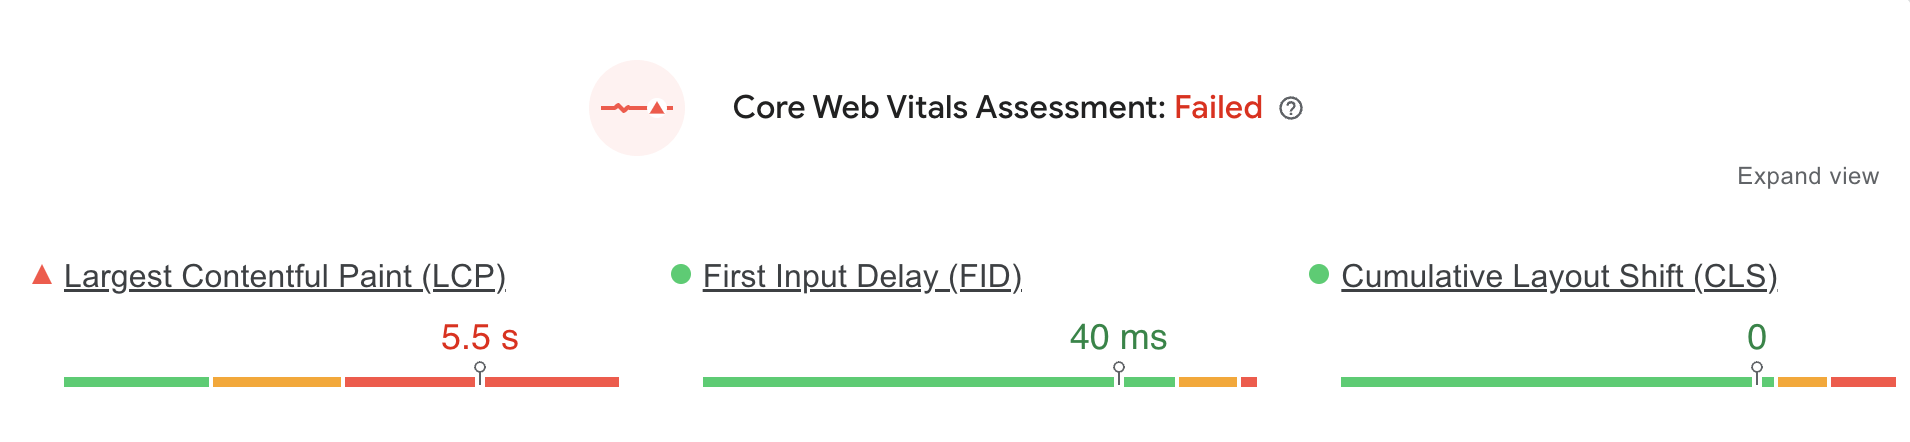Open First Input Delay (FID) link
This screenshot has width=1910, height=442.
pos(862,276)
